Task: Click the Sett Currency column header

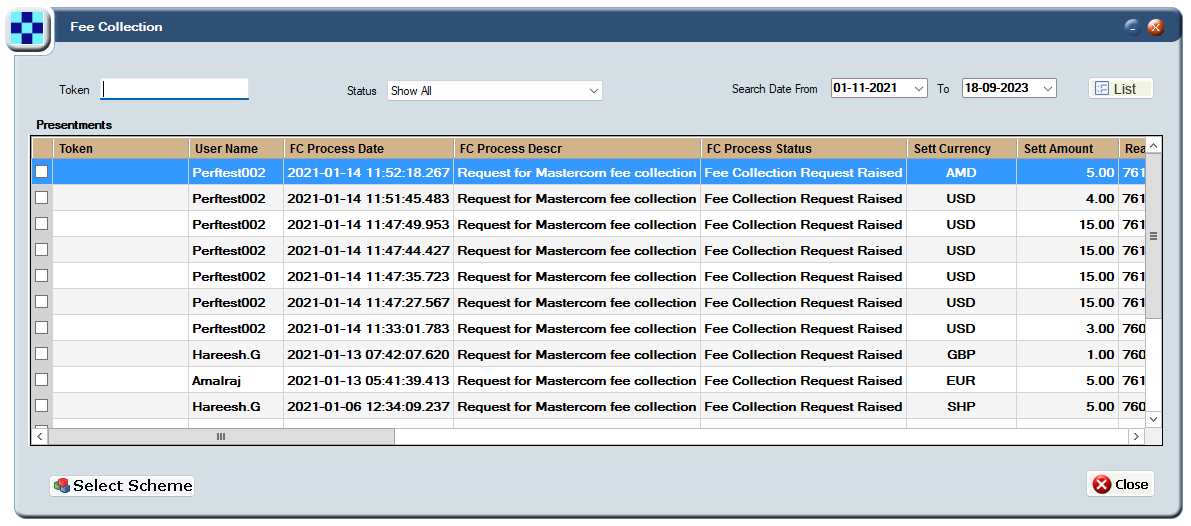Action: (962, 149)
